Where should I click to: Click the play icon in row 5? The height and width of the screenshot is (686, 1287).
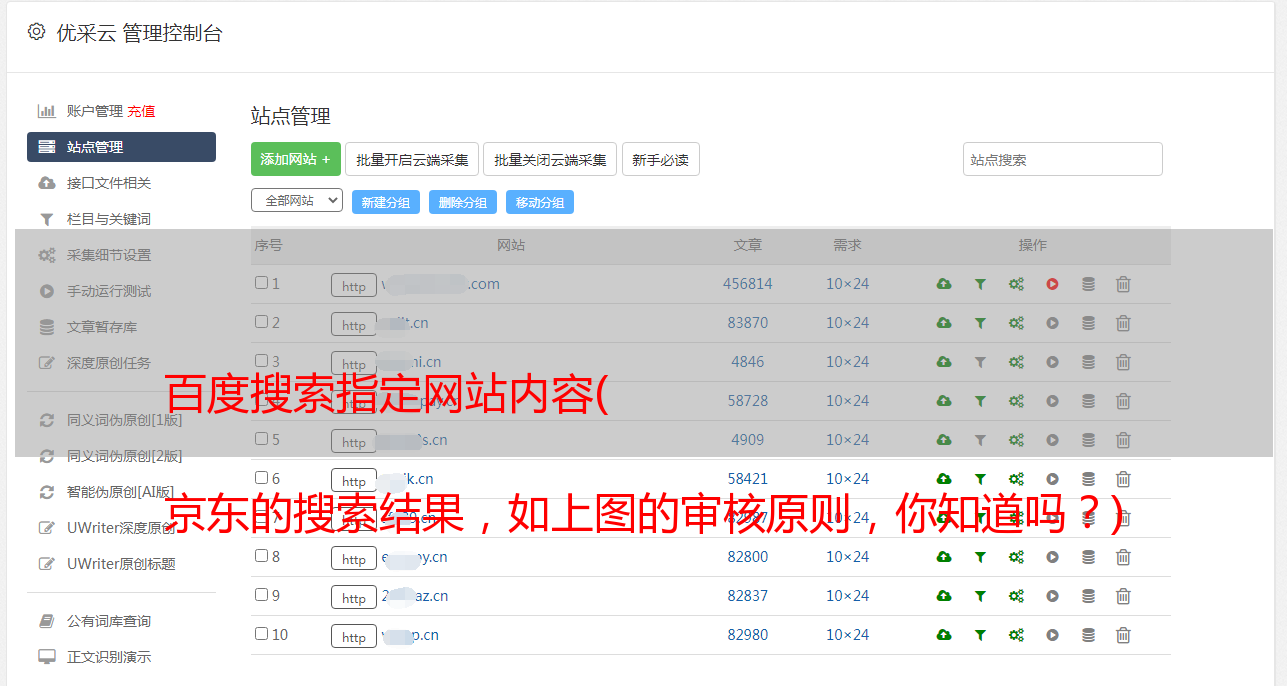[x=1052, y=440]
